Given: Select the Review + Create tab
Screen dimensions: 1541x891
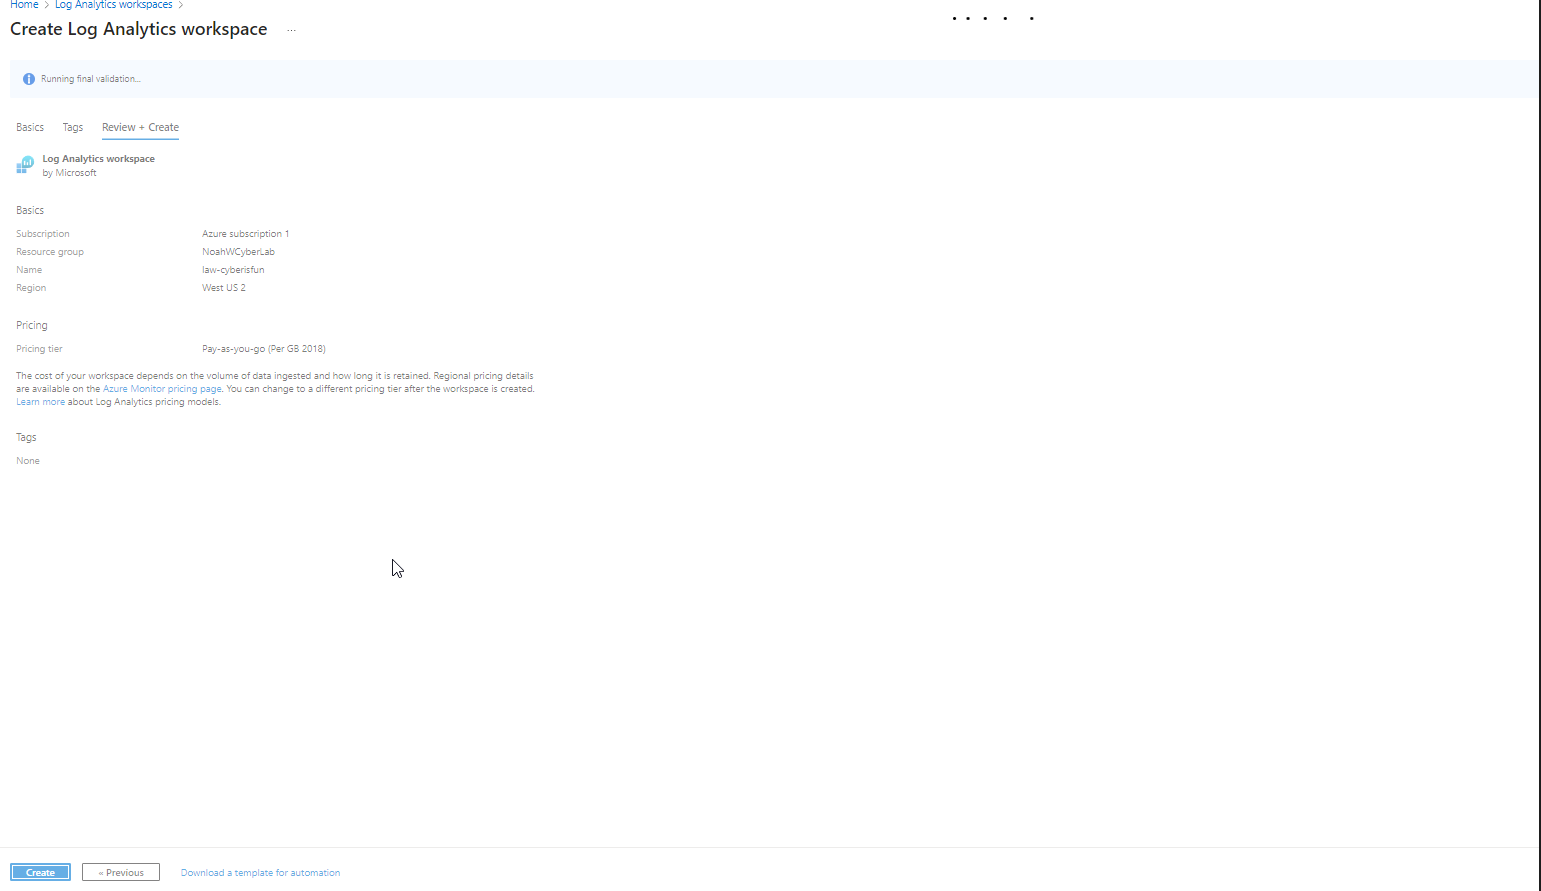Looking at the screenshot, I should click(x=140, y=127).
